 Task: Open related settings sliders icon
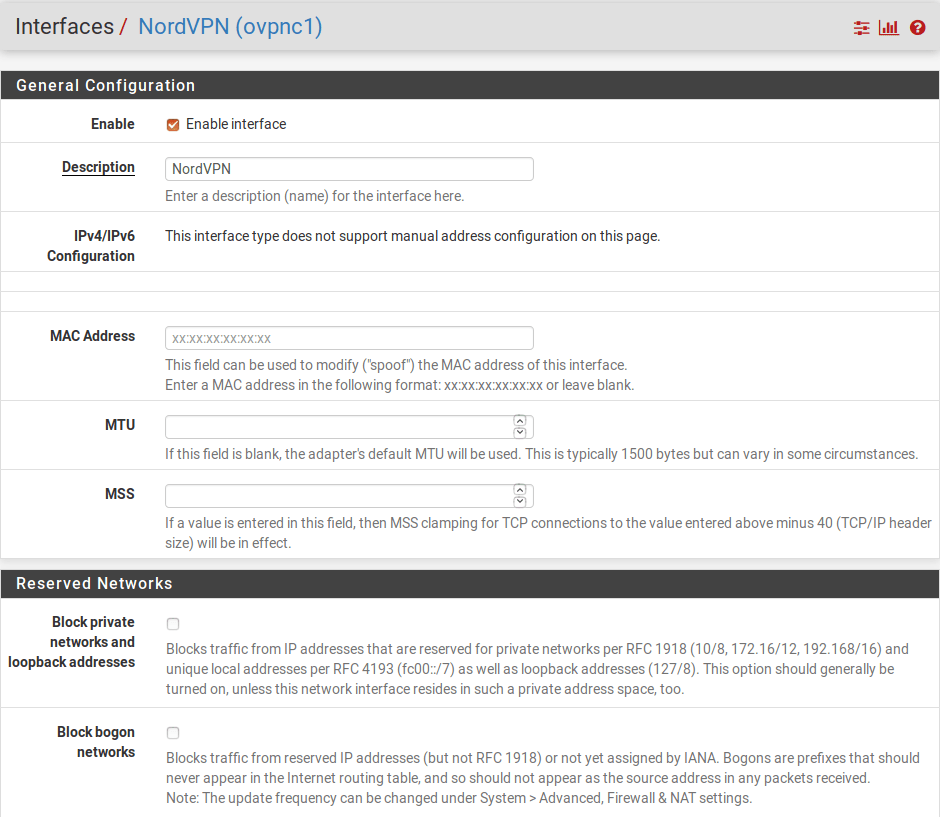861,28
